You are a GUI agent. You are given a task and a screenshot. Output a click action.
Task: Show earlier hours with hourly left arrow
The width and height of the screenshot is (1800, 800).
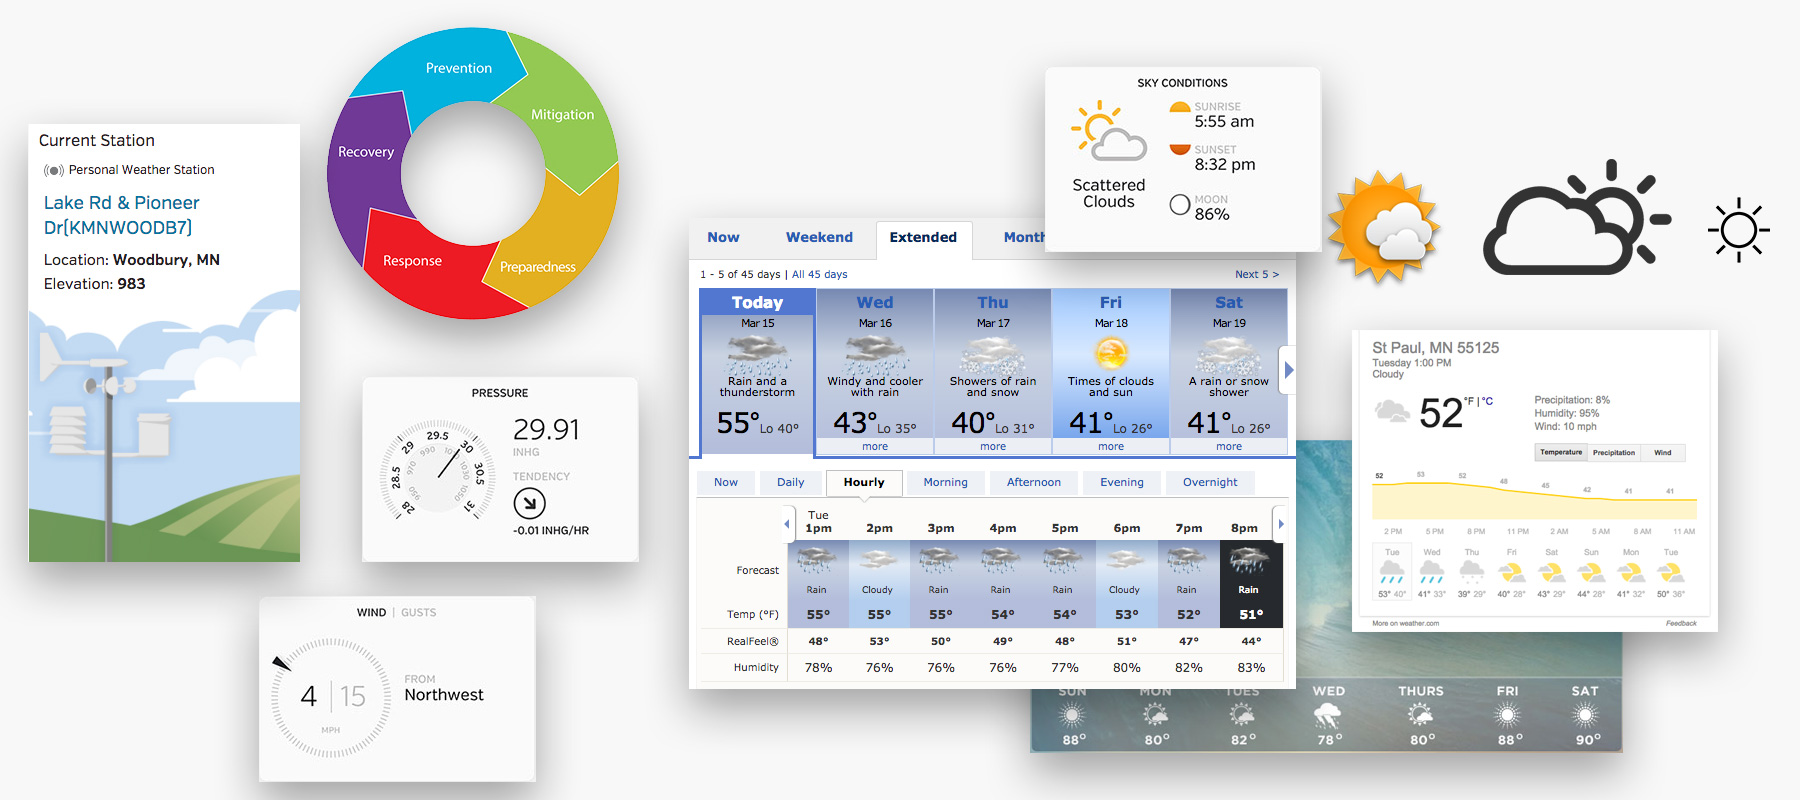(x=787, y=524)
